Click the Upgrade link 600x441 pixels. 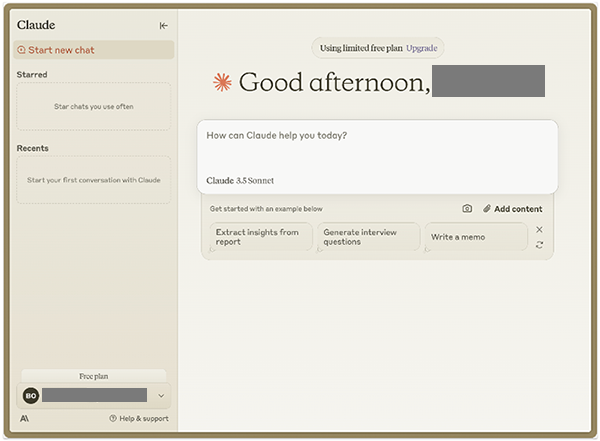pyautogui.click(x=421, y=48)
